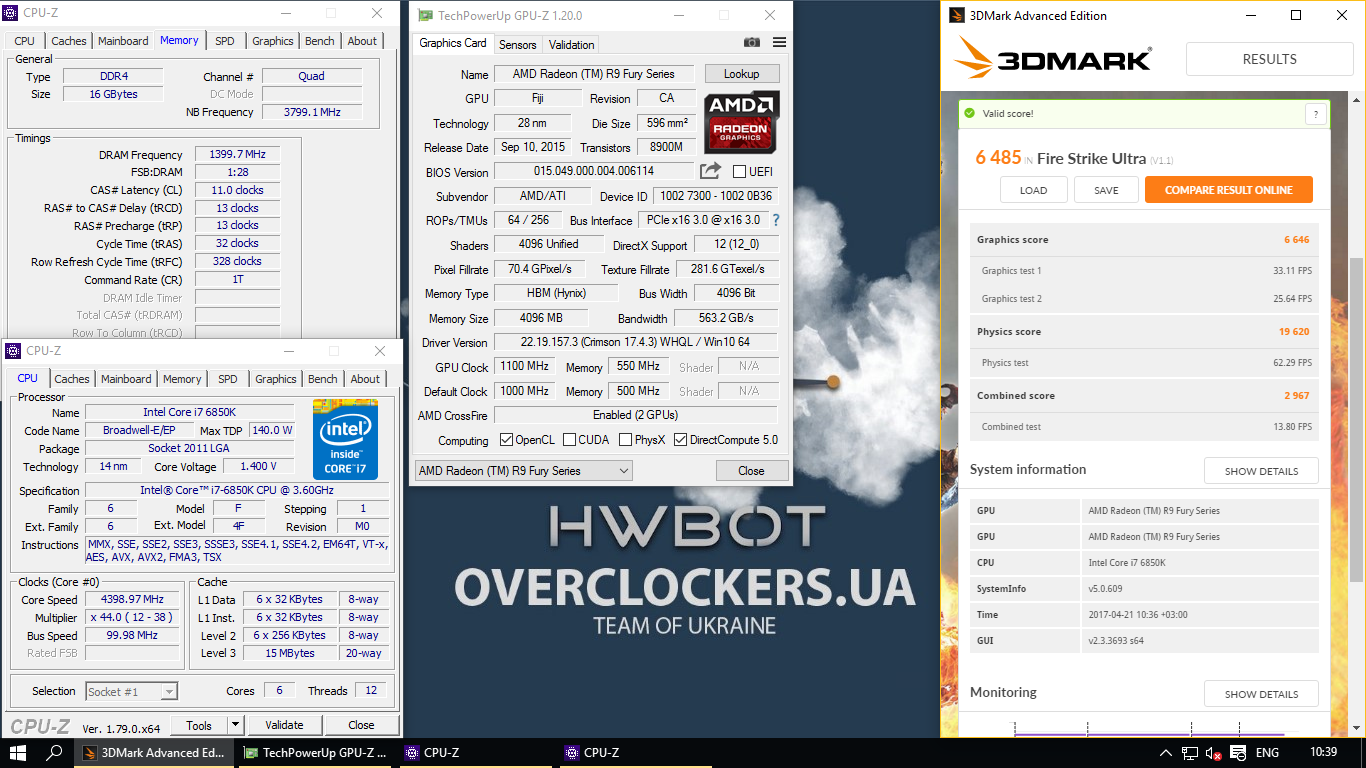
Task: Open Graphics tab in back CPU-Z window
Action: click(272, 41)
